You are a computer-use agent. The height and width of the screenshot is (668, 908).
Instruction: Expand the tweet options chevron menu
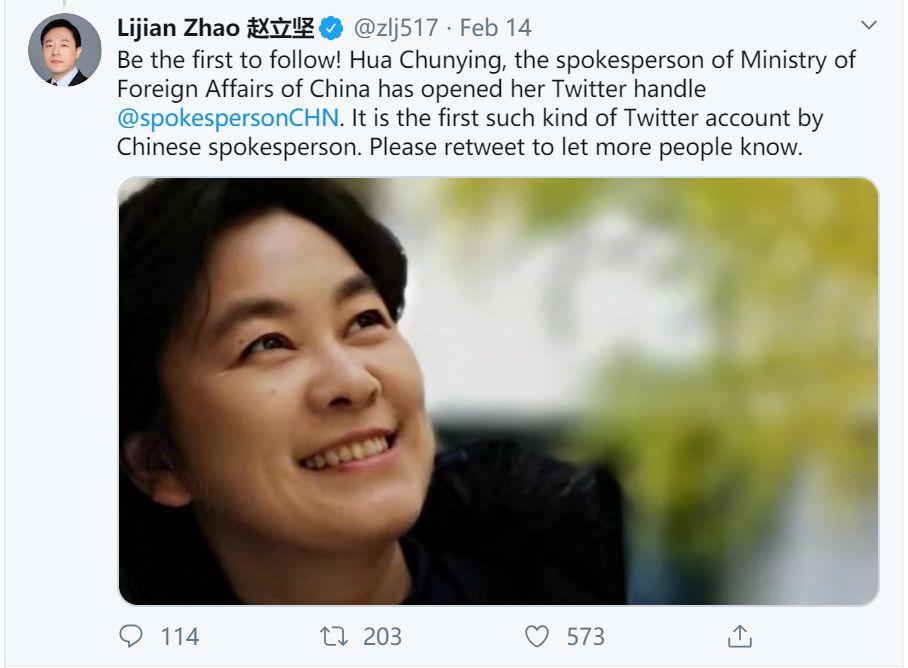click(868, 24)
